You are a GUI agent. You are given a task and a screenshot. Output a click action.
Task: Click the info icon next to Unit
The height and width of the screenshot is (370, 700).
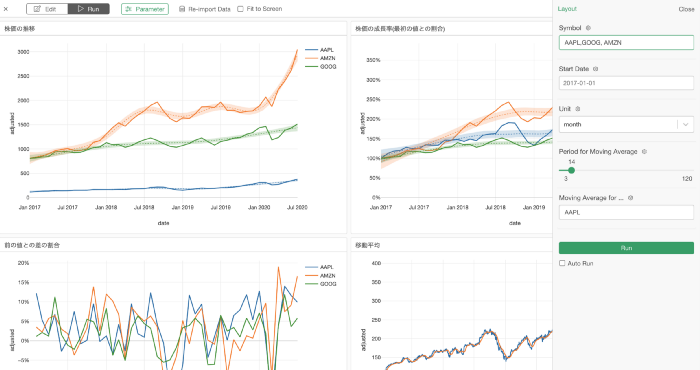tap(578, 109)
